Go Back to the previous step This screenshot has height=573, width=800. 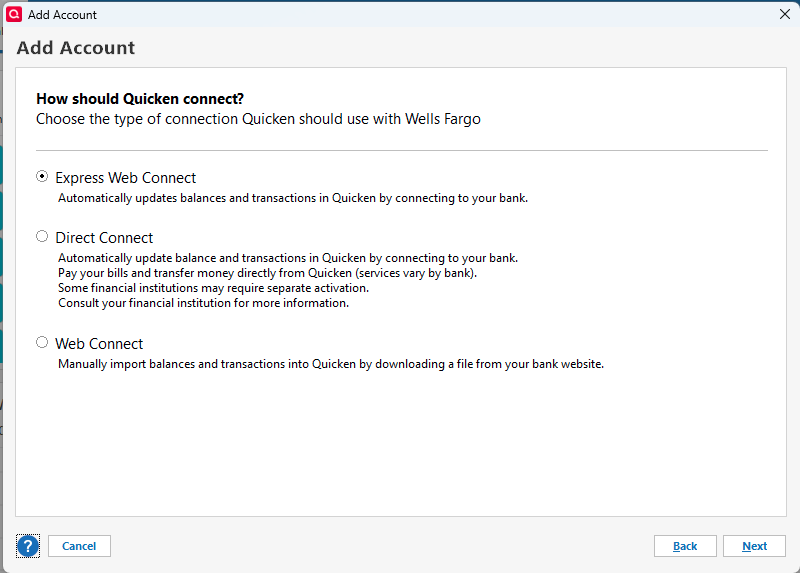[x=685, y=546]
